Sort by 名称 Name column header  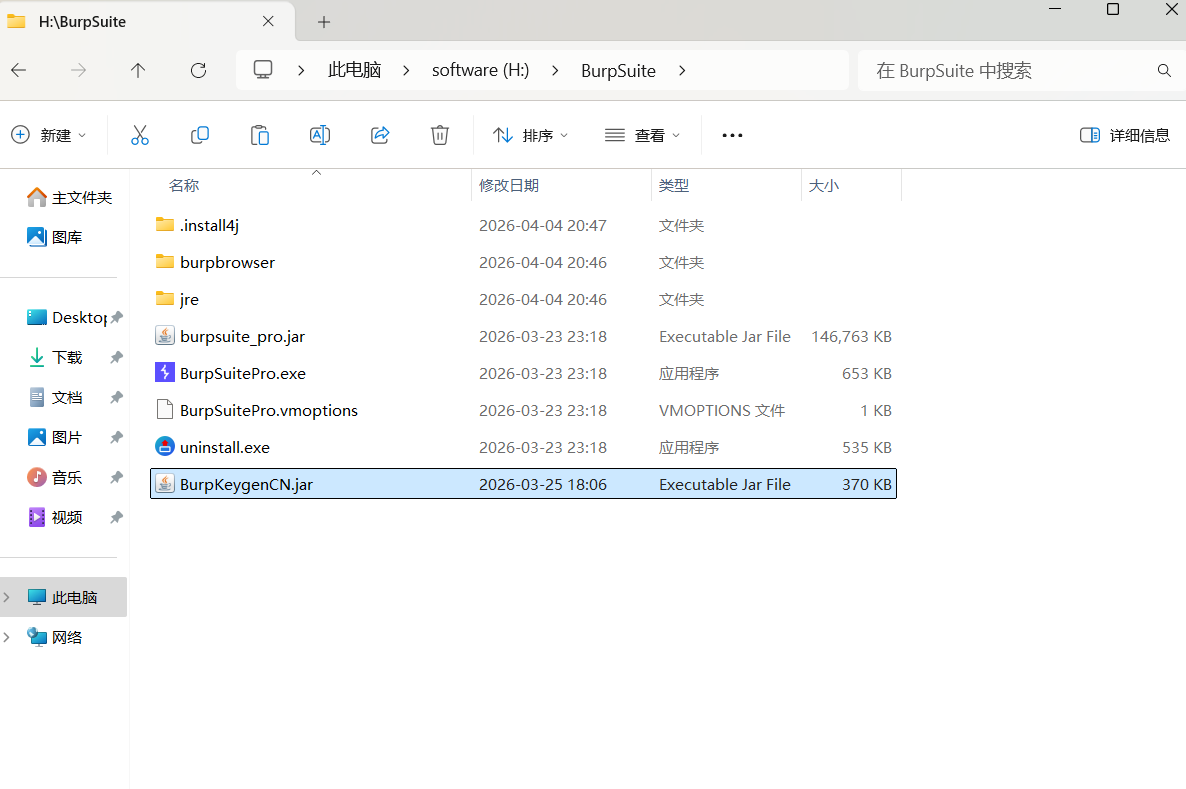pos(184,185)
